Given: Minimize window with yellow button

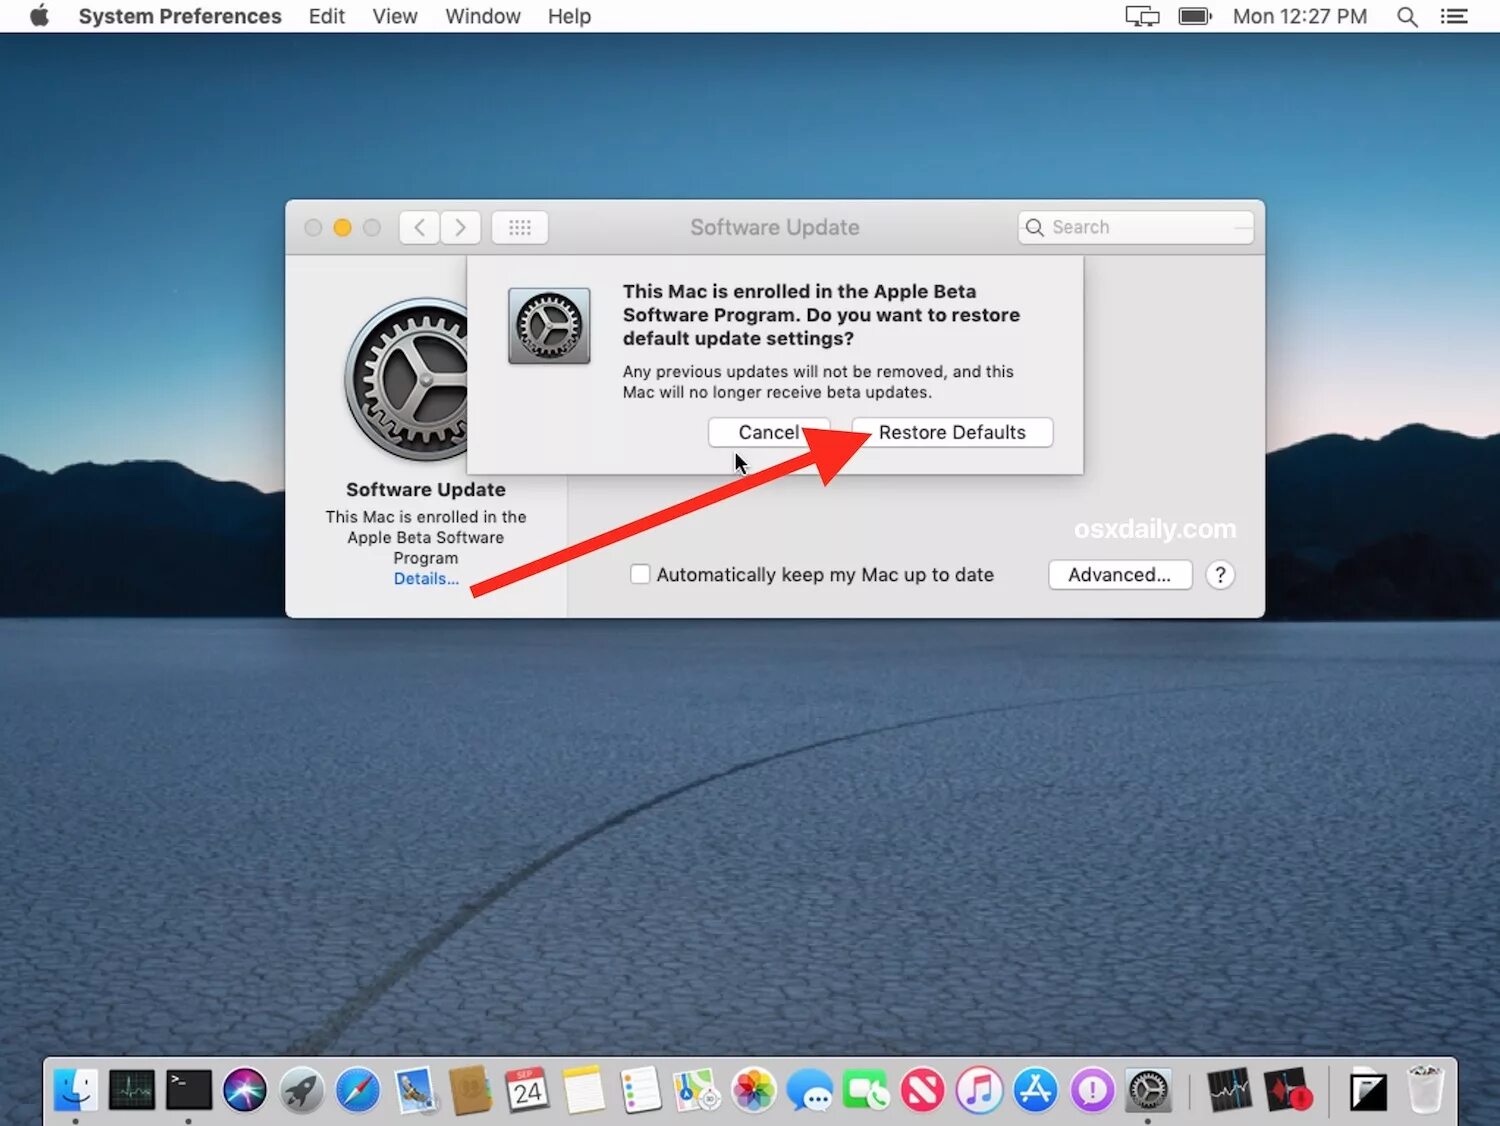Looking at the screenshot, I should point(342,228).
